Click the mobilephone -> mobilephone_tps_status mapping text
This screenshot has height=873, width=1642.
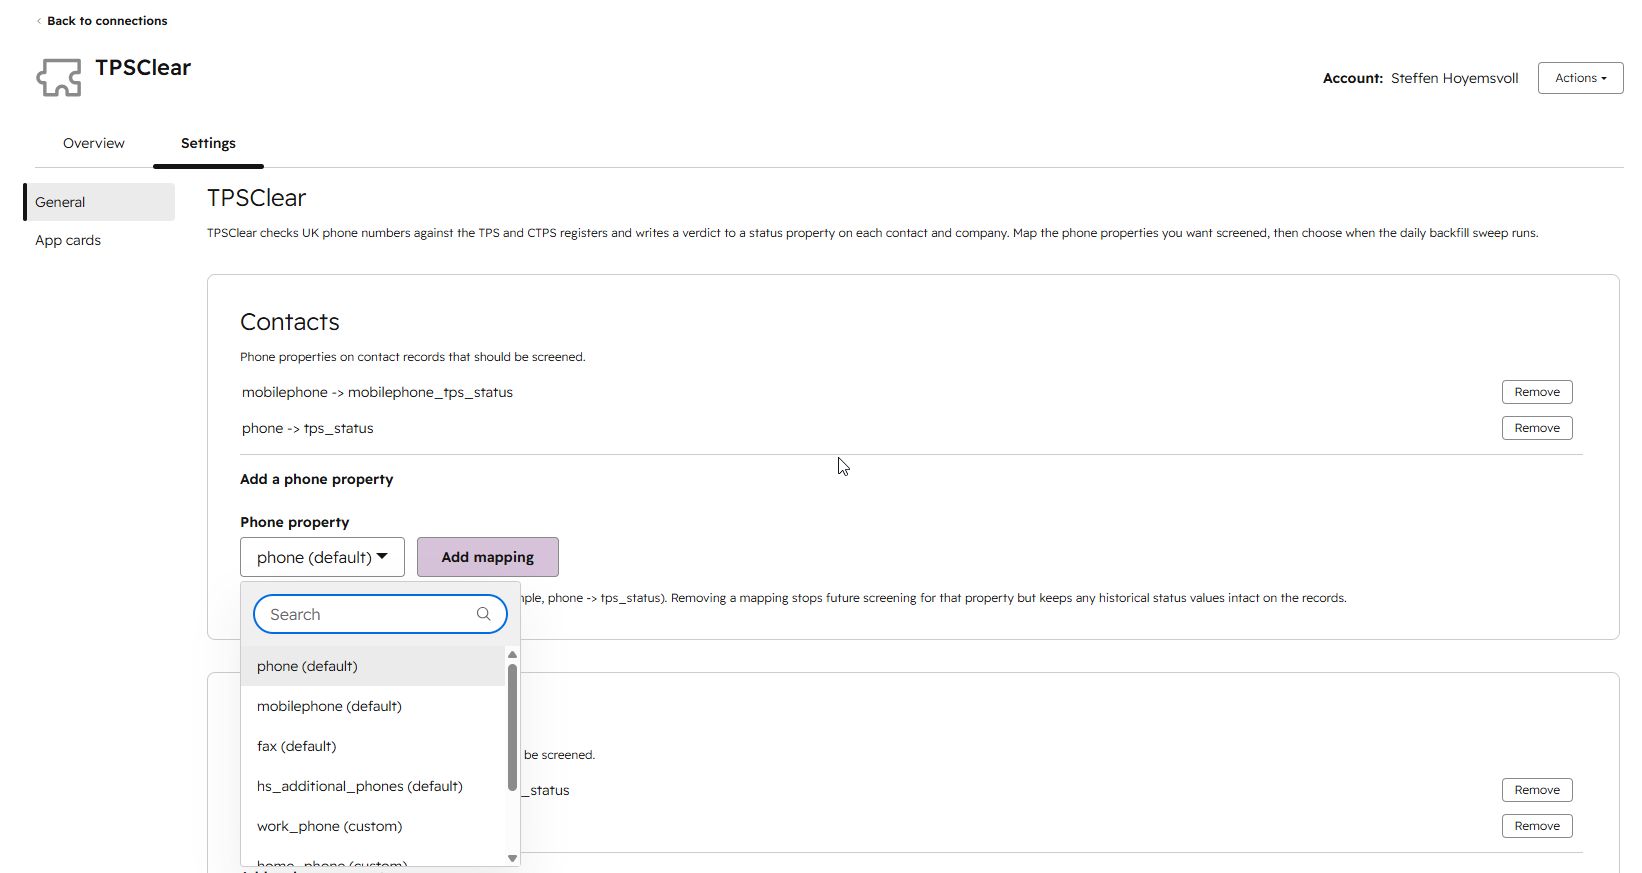coord(377,392)
